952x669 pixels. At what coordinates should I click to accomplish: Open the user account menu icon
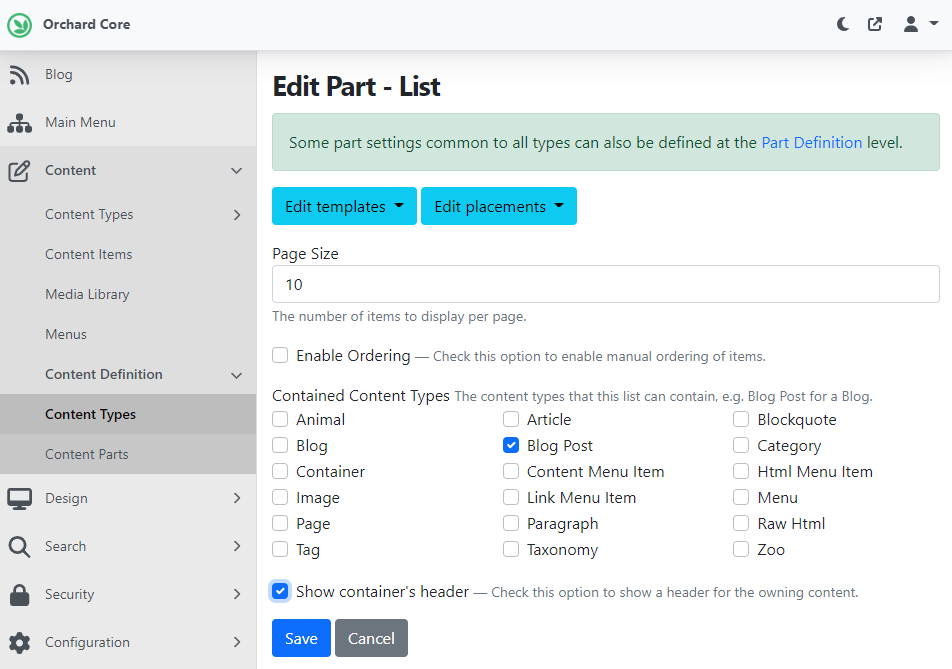coord(911,24)
